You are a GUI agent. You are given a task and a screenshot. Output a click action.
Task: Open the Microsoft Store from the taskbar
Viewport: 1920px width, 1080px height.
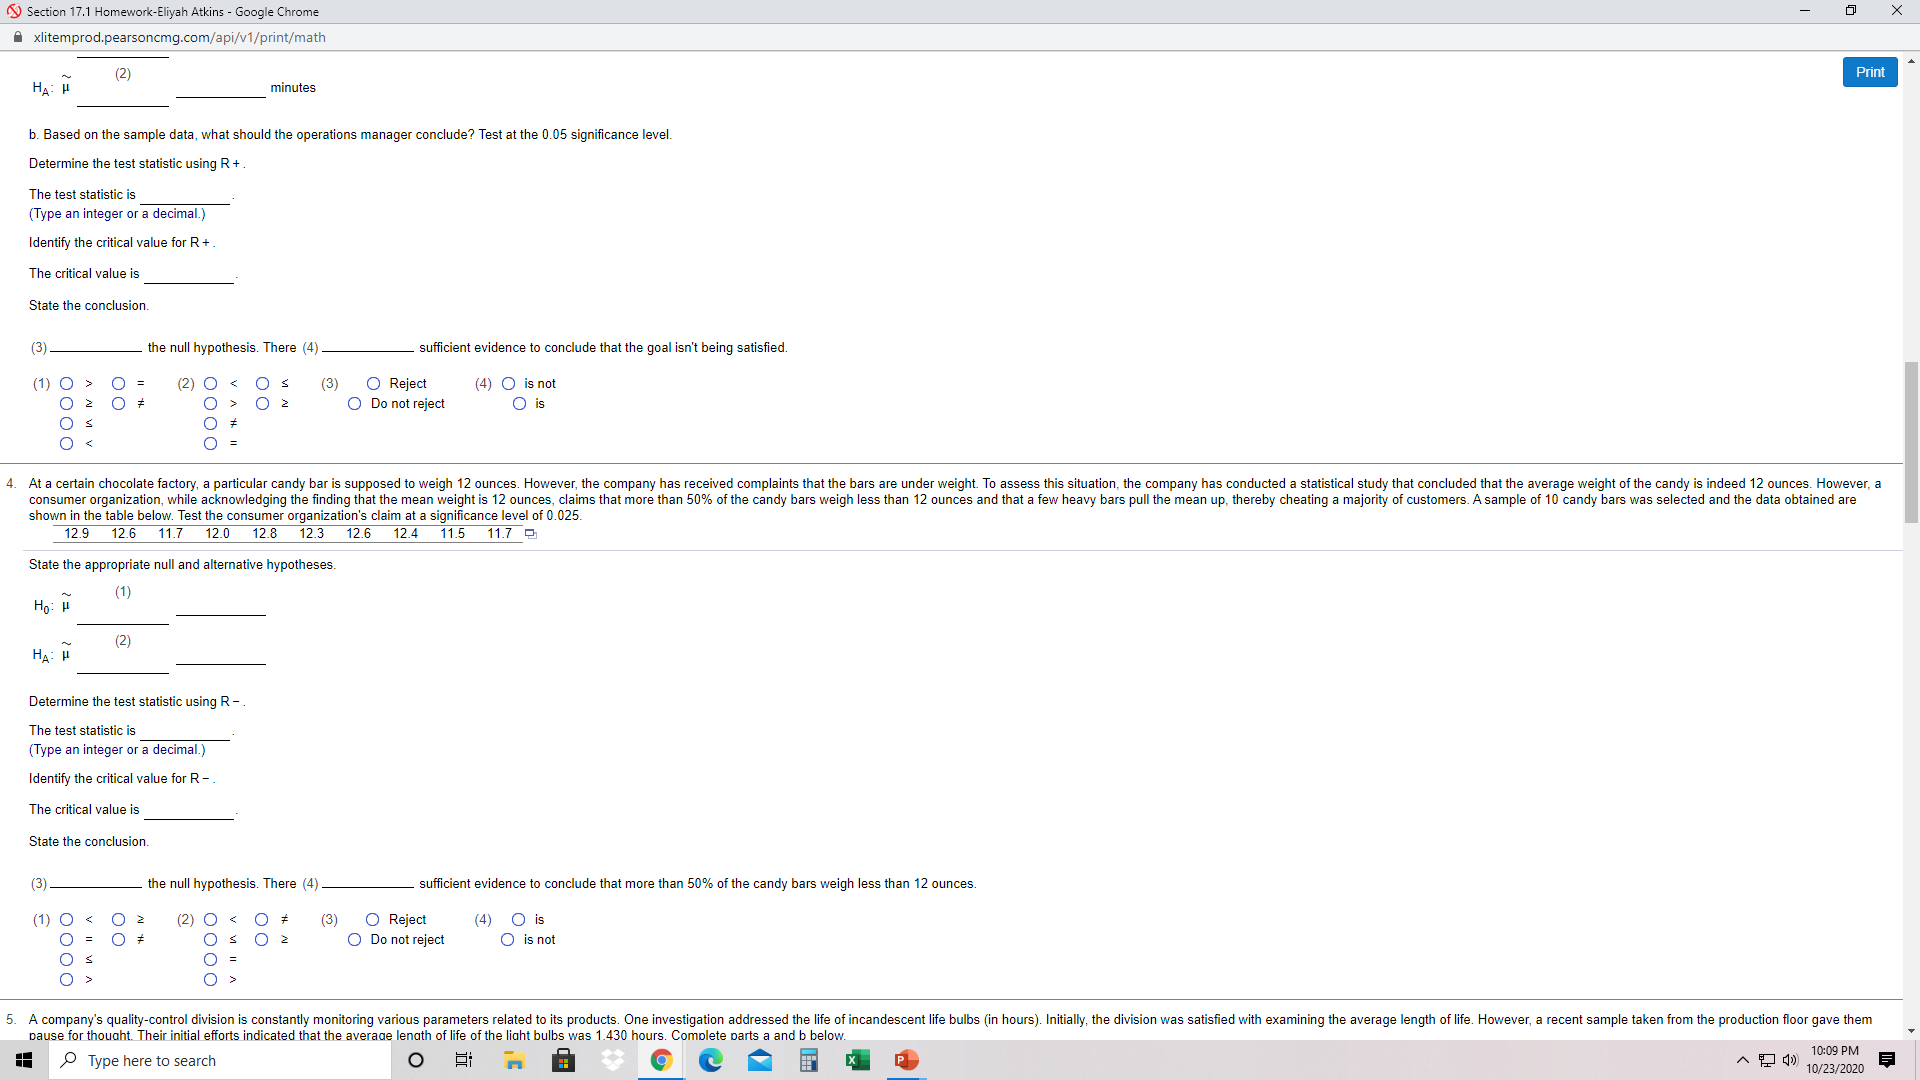[563, 1060]
